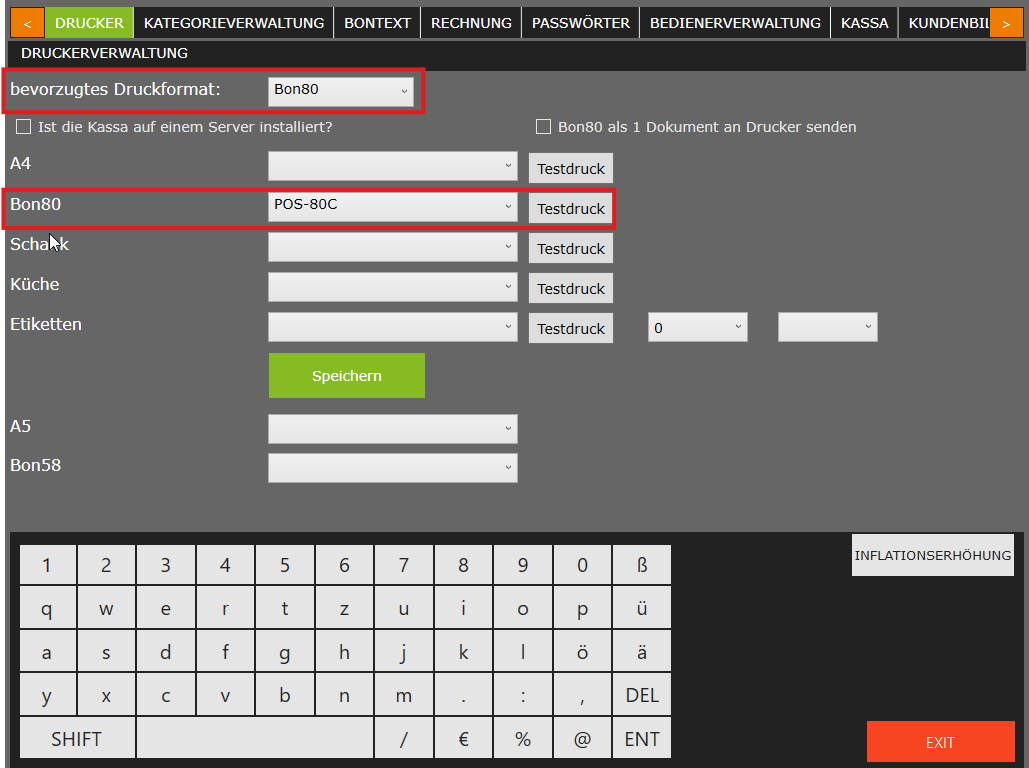The width and height of the screenshot is (1029, 768).
Task: Click the red EXIT button
Action: point(940,742)
